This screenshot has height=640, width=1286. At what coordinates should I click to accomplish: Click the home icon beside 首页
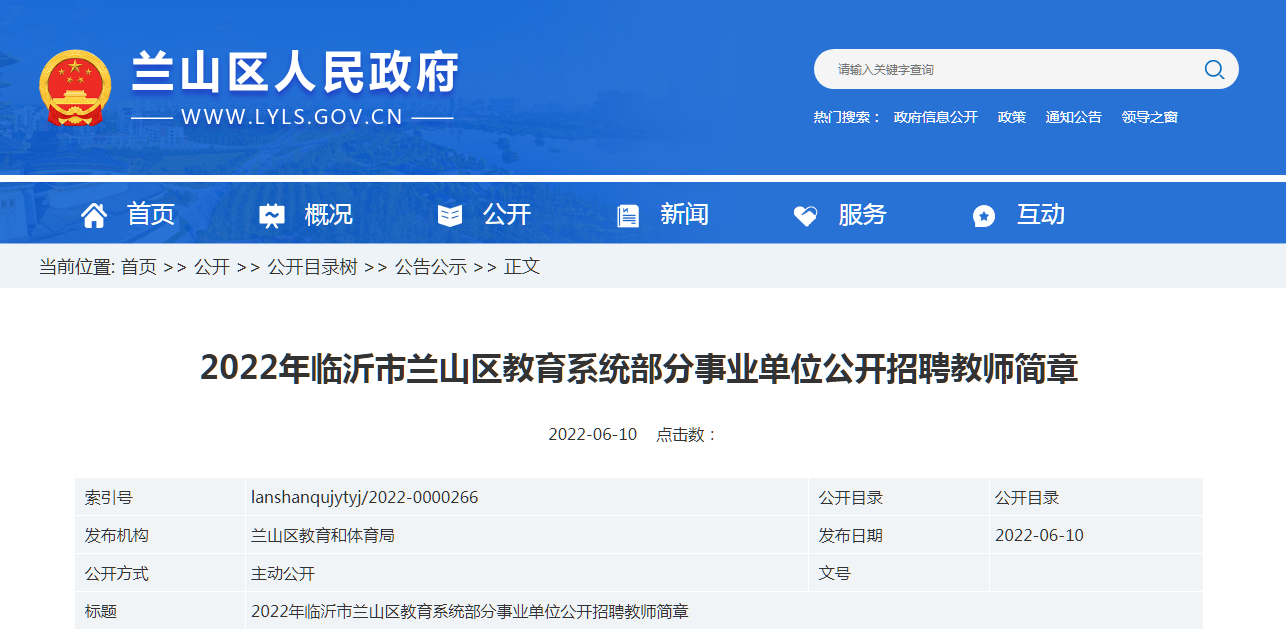[94, 215]
